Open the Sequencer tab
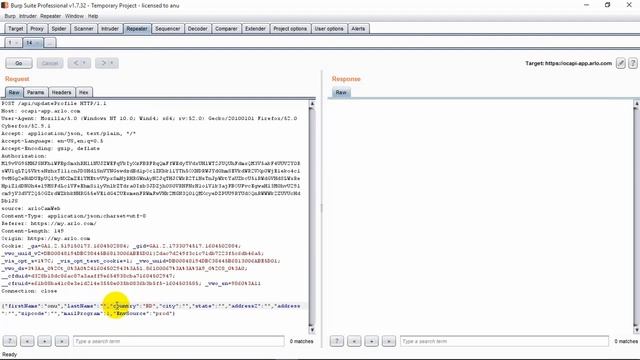Viewport: 640px width, 360px height. (167, 29)
